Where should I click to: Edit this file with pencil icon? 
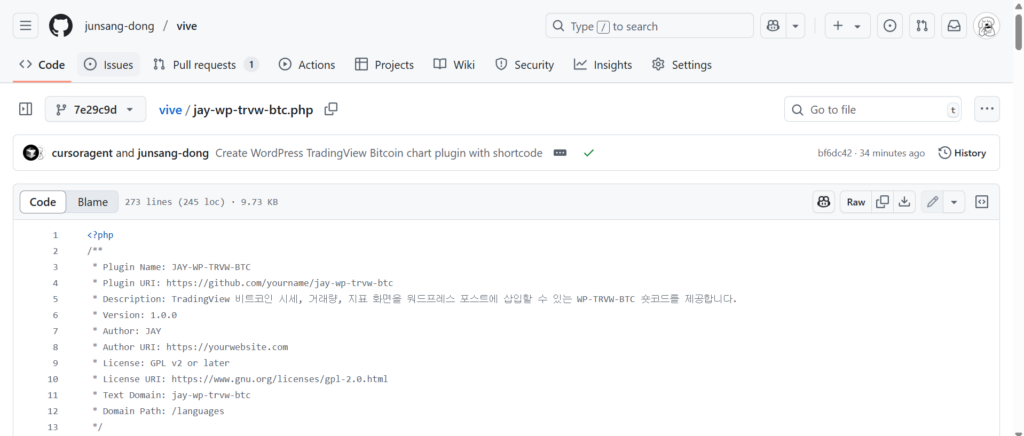933,202
